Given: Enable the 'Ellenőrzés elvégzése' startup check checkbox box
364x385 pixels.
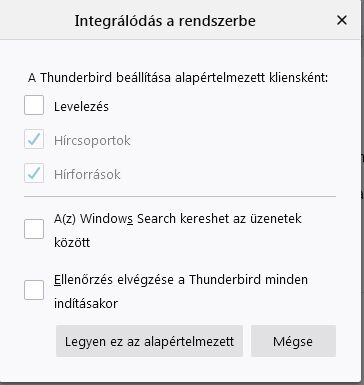Looking at the screenshot, I should (34, 290).
